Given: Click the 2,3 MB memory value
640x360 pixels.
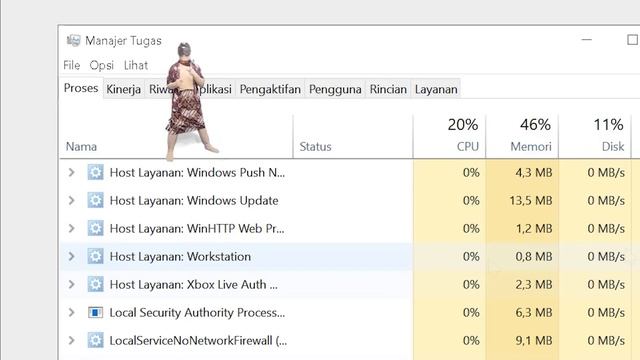Looking at the screenshot, I should pyautogui.click(x=533, y=284).
